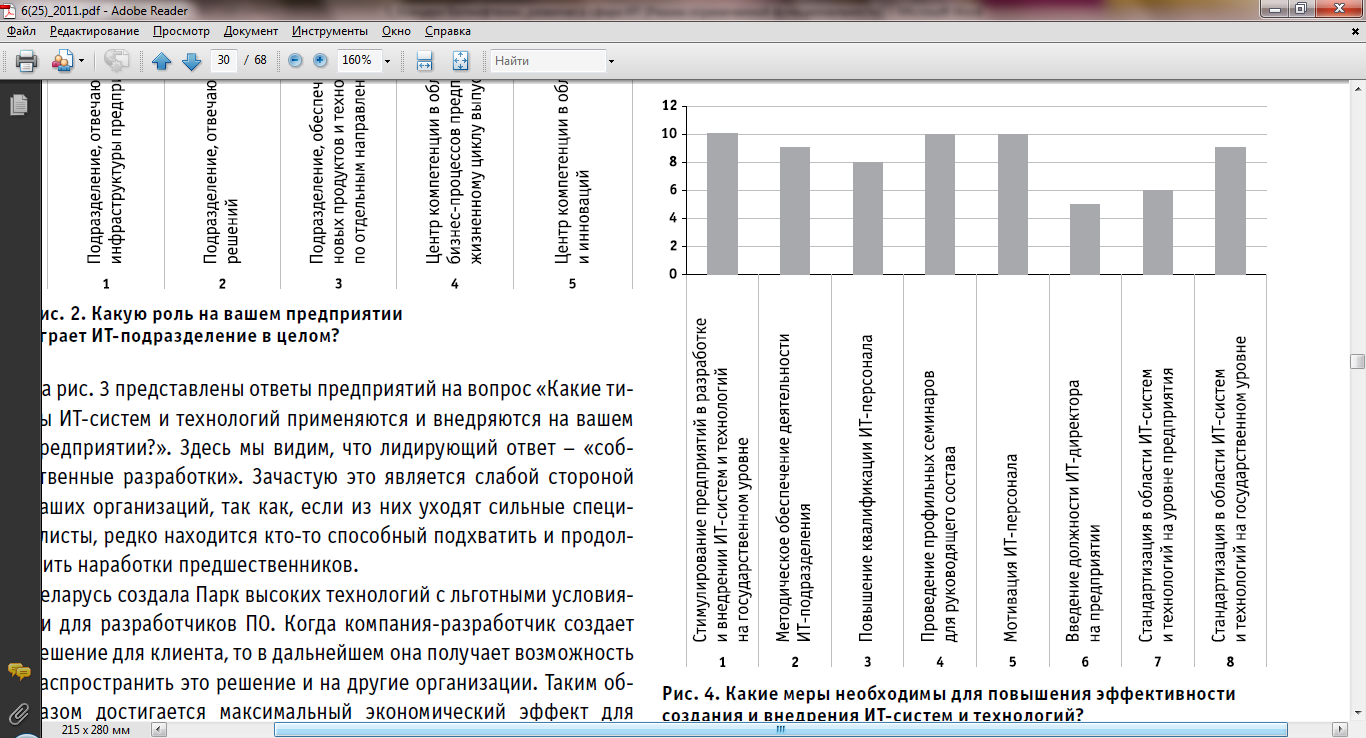Screen dimensions: 1366x738
Task: Minimize the Adobe Reader window
Action: [x=1273, y=8]
